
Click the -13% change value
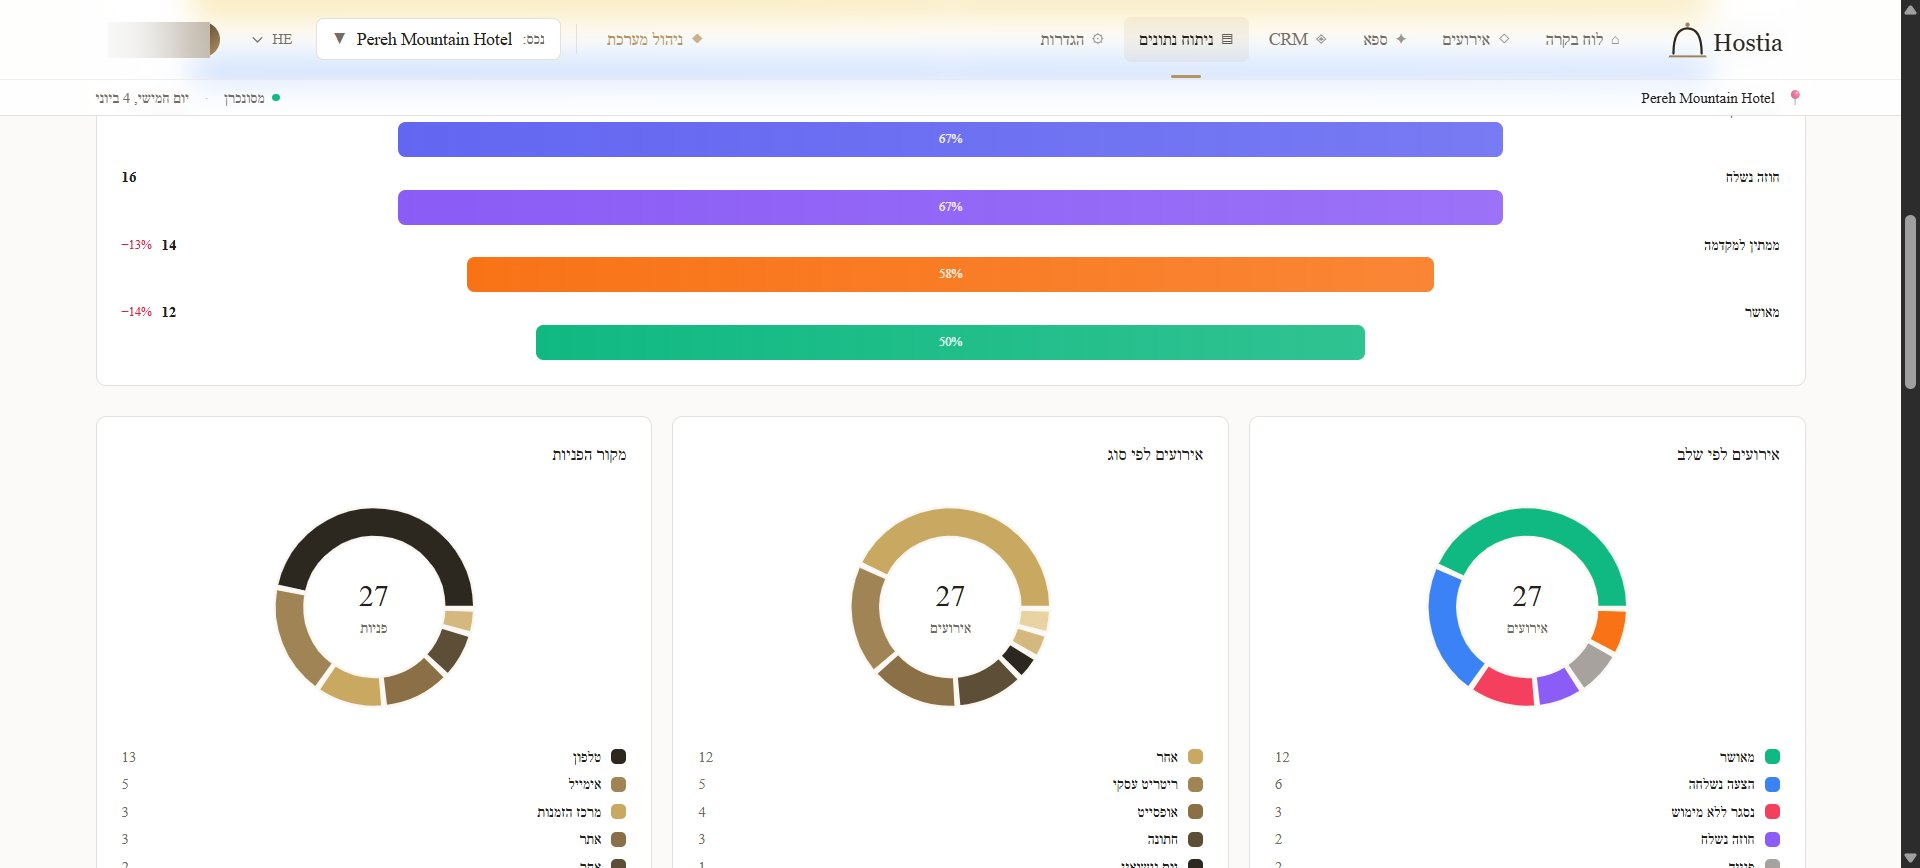pyautogui.click(x=136, y=245)
